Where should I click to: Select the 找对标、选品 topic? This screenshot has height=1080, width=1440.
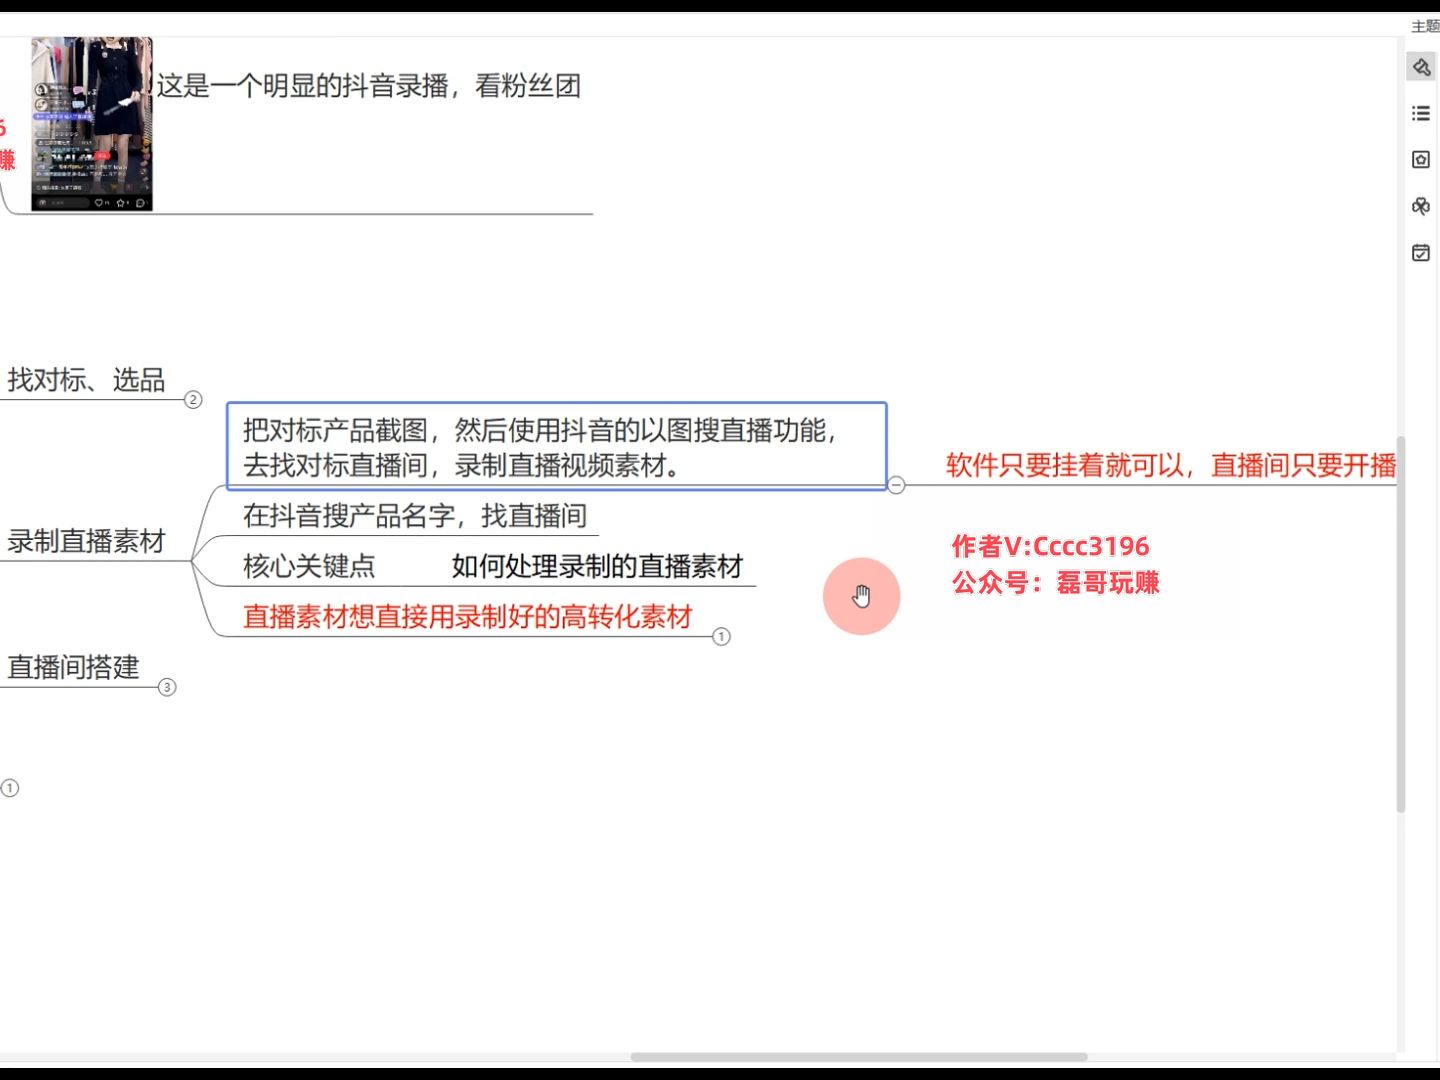click(86, 380)
